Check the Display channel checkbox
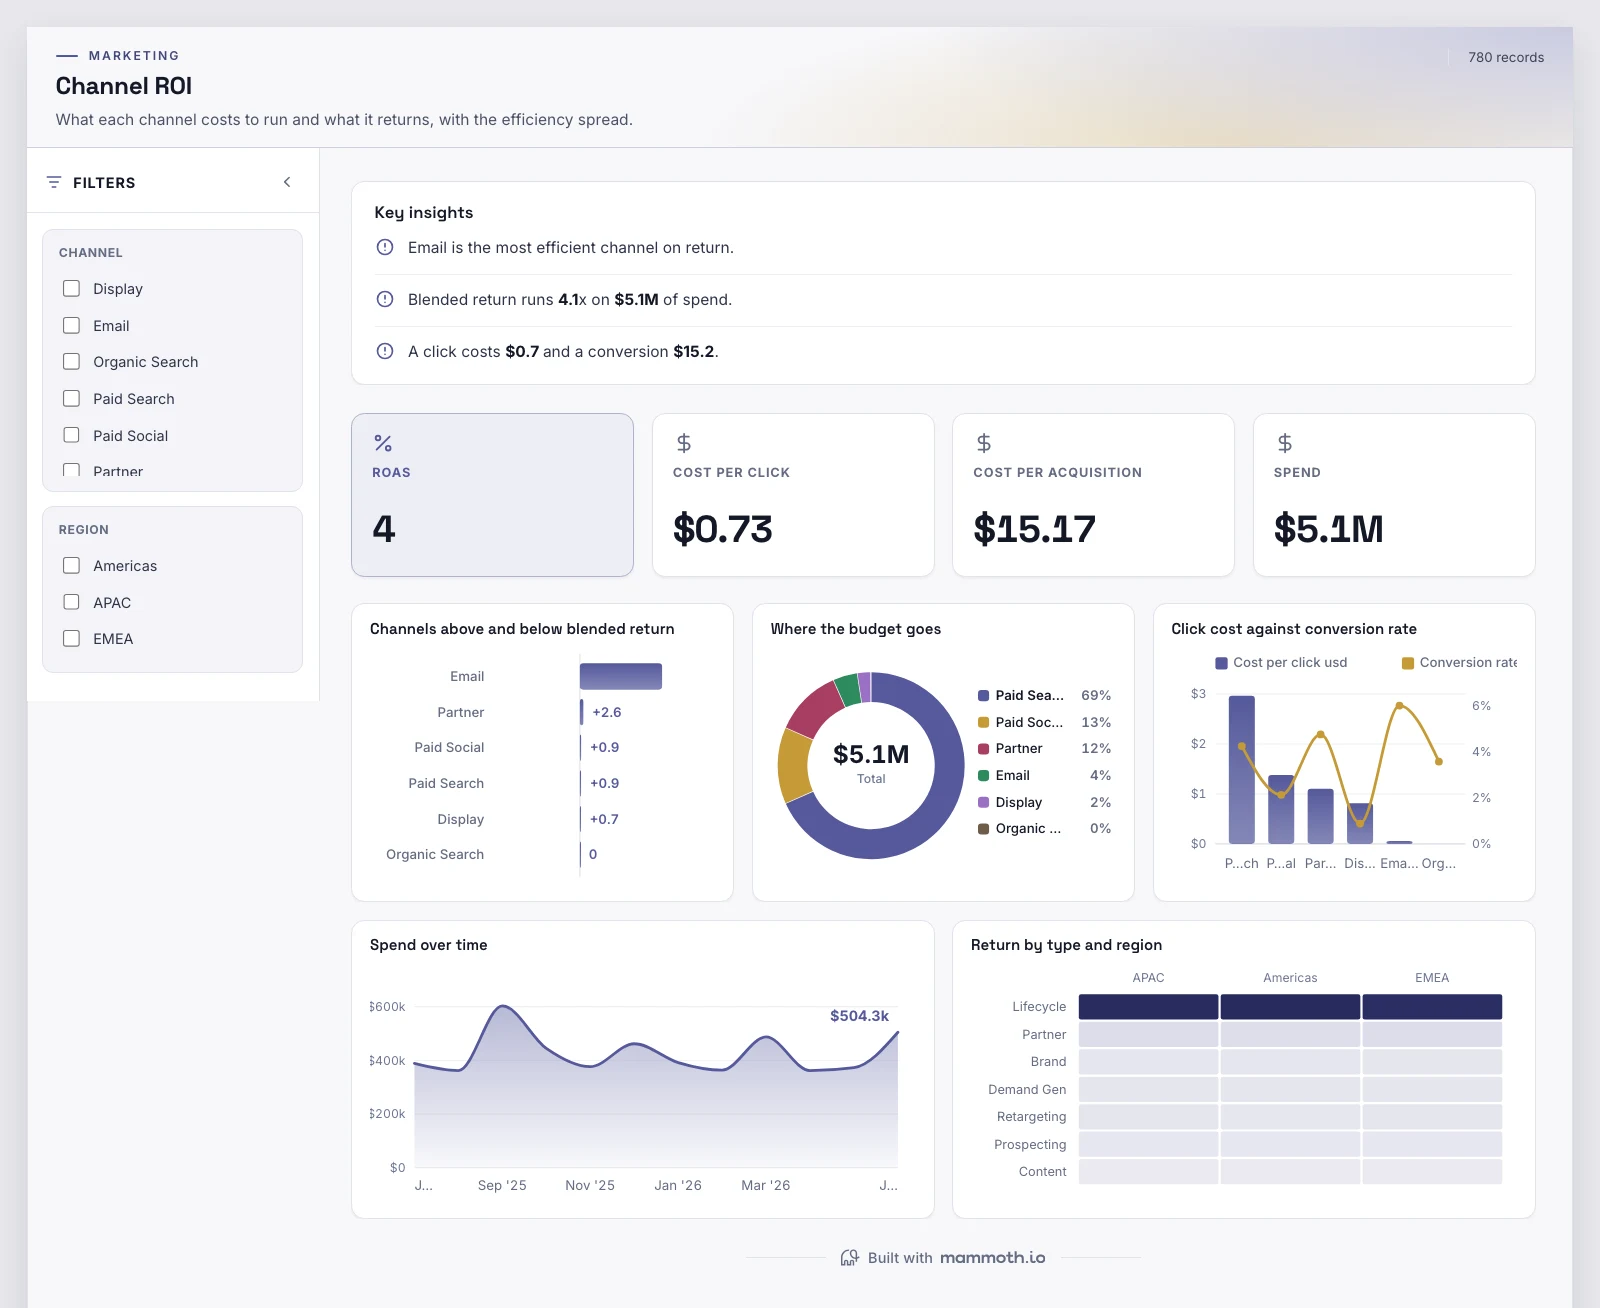Image resolution: width=1600 pixels, height=1308 pixels. coord(72,288)
